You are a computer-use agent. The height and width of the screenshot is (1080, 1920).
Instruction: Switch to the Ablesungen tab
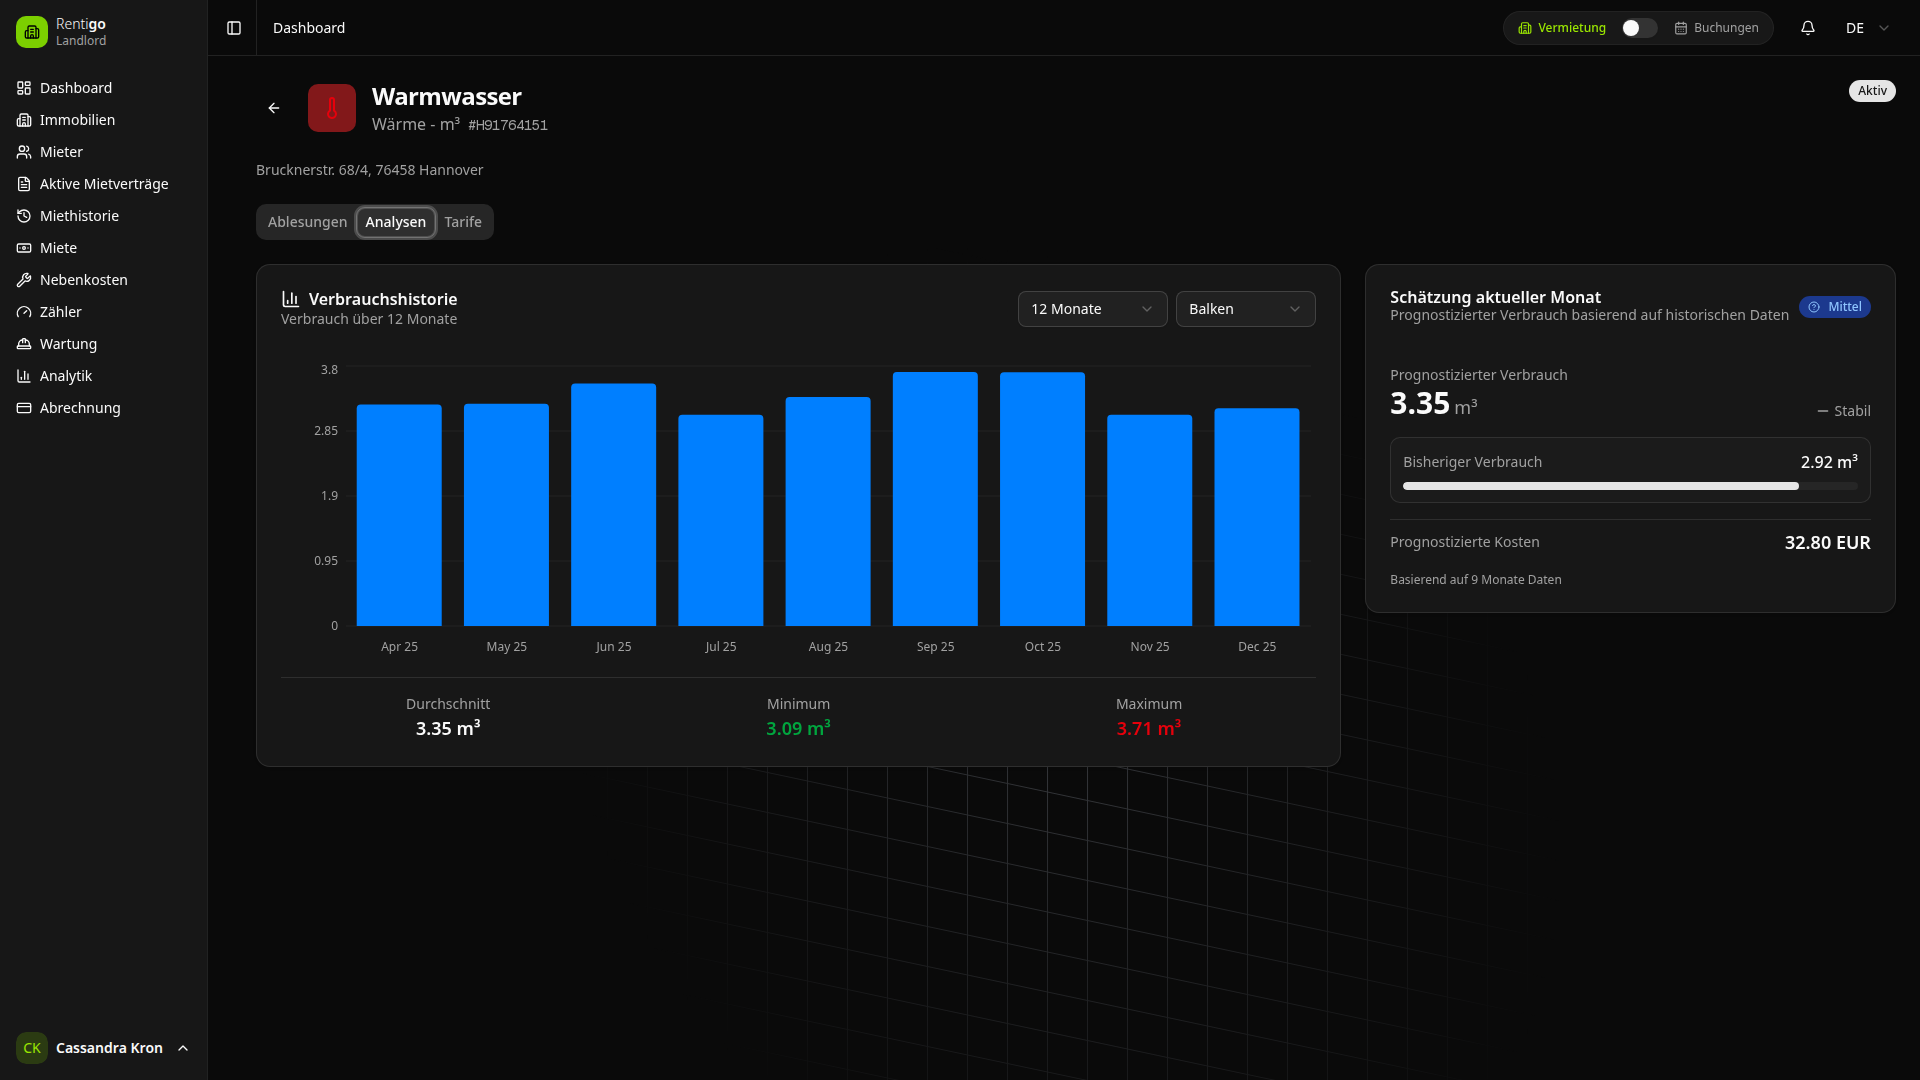pyautogui.click(x=307, y=222)
